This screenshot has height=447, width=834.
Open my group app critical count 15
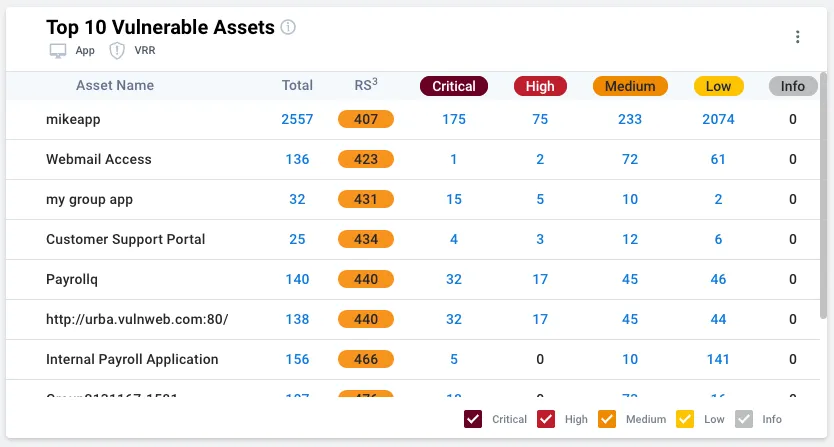[454, 199]
